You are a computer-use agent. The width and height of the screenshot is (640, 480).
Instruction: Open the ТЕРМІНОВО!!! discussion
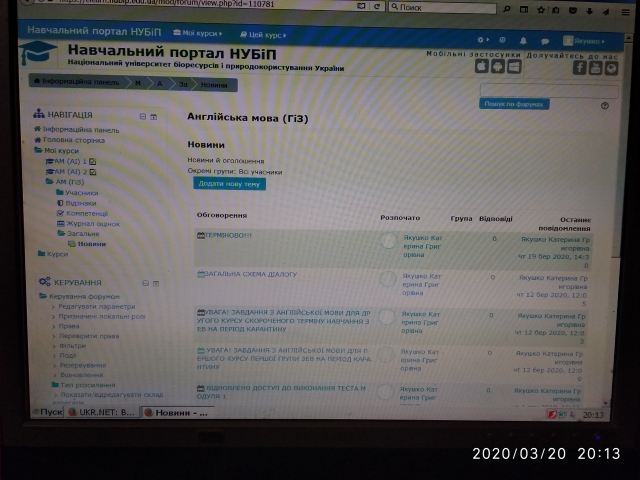228,236
